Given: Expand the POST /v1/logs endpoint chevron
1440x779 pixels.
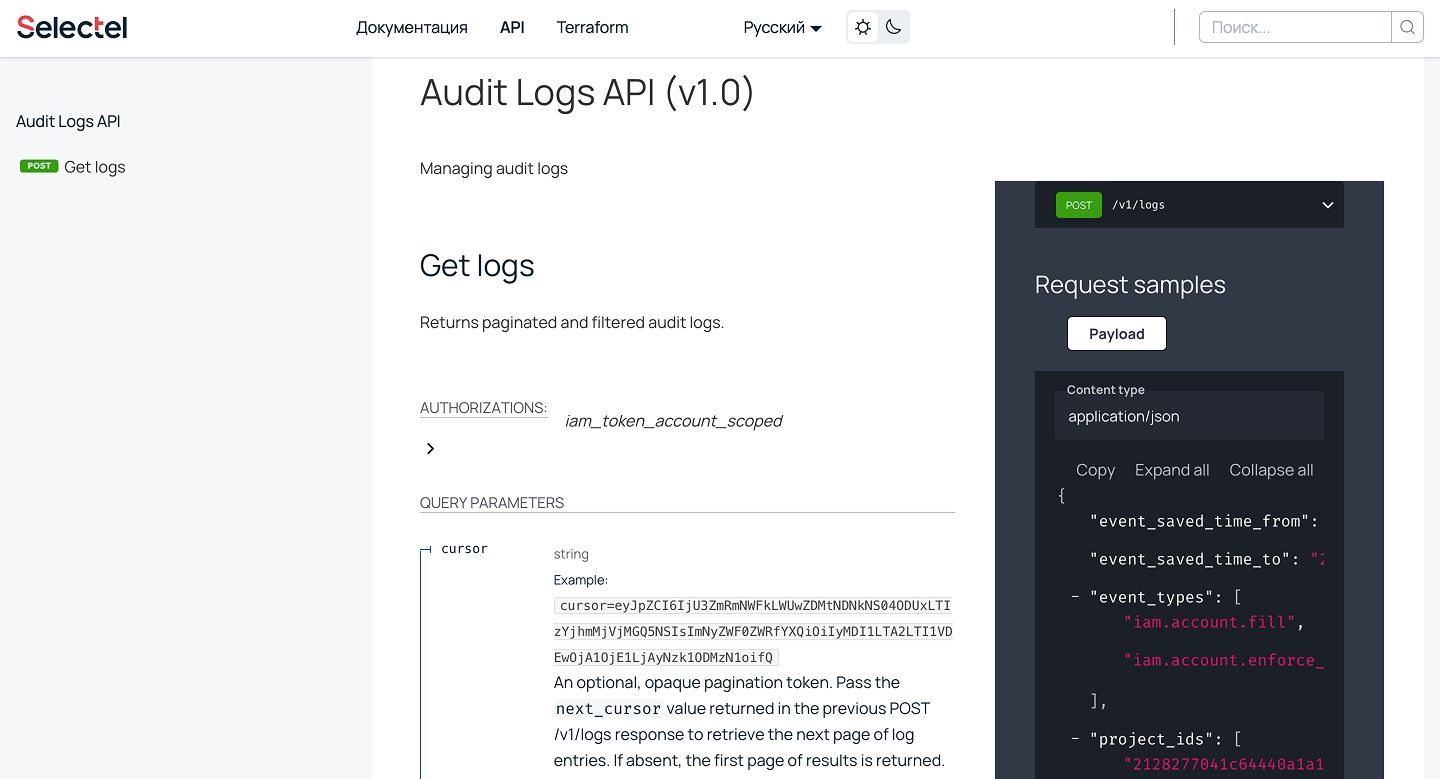Looking at the screenshot, I should 1327,205.
